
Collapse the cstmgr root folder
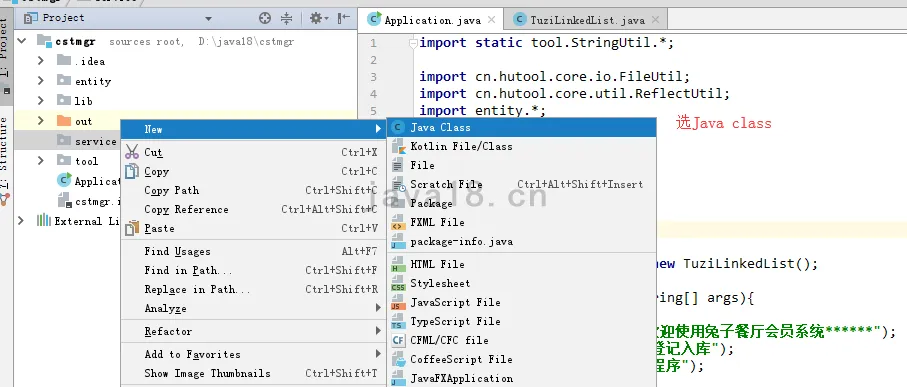22,41
